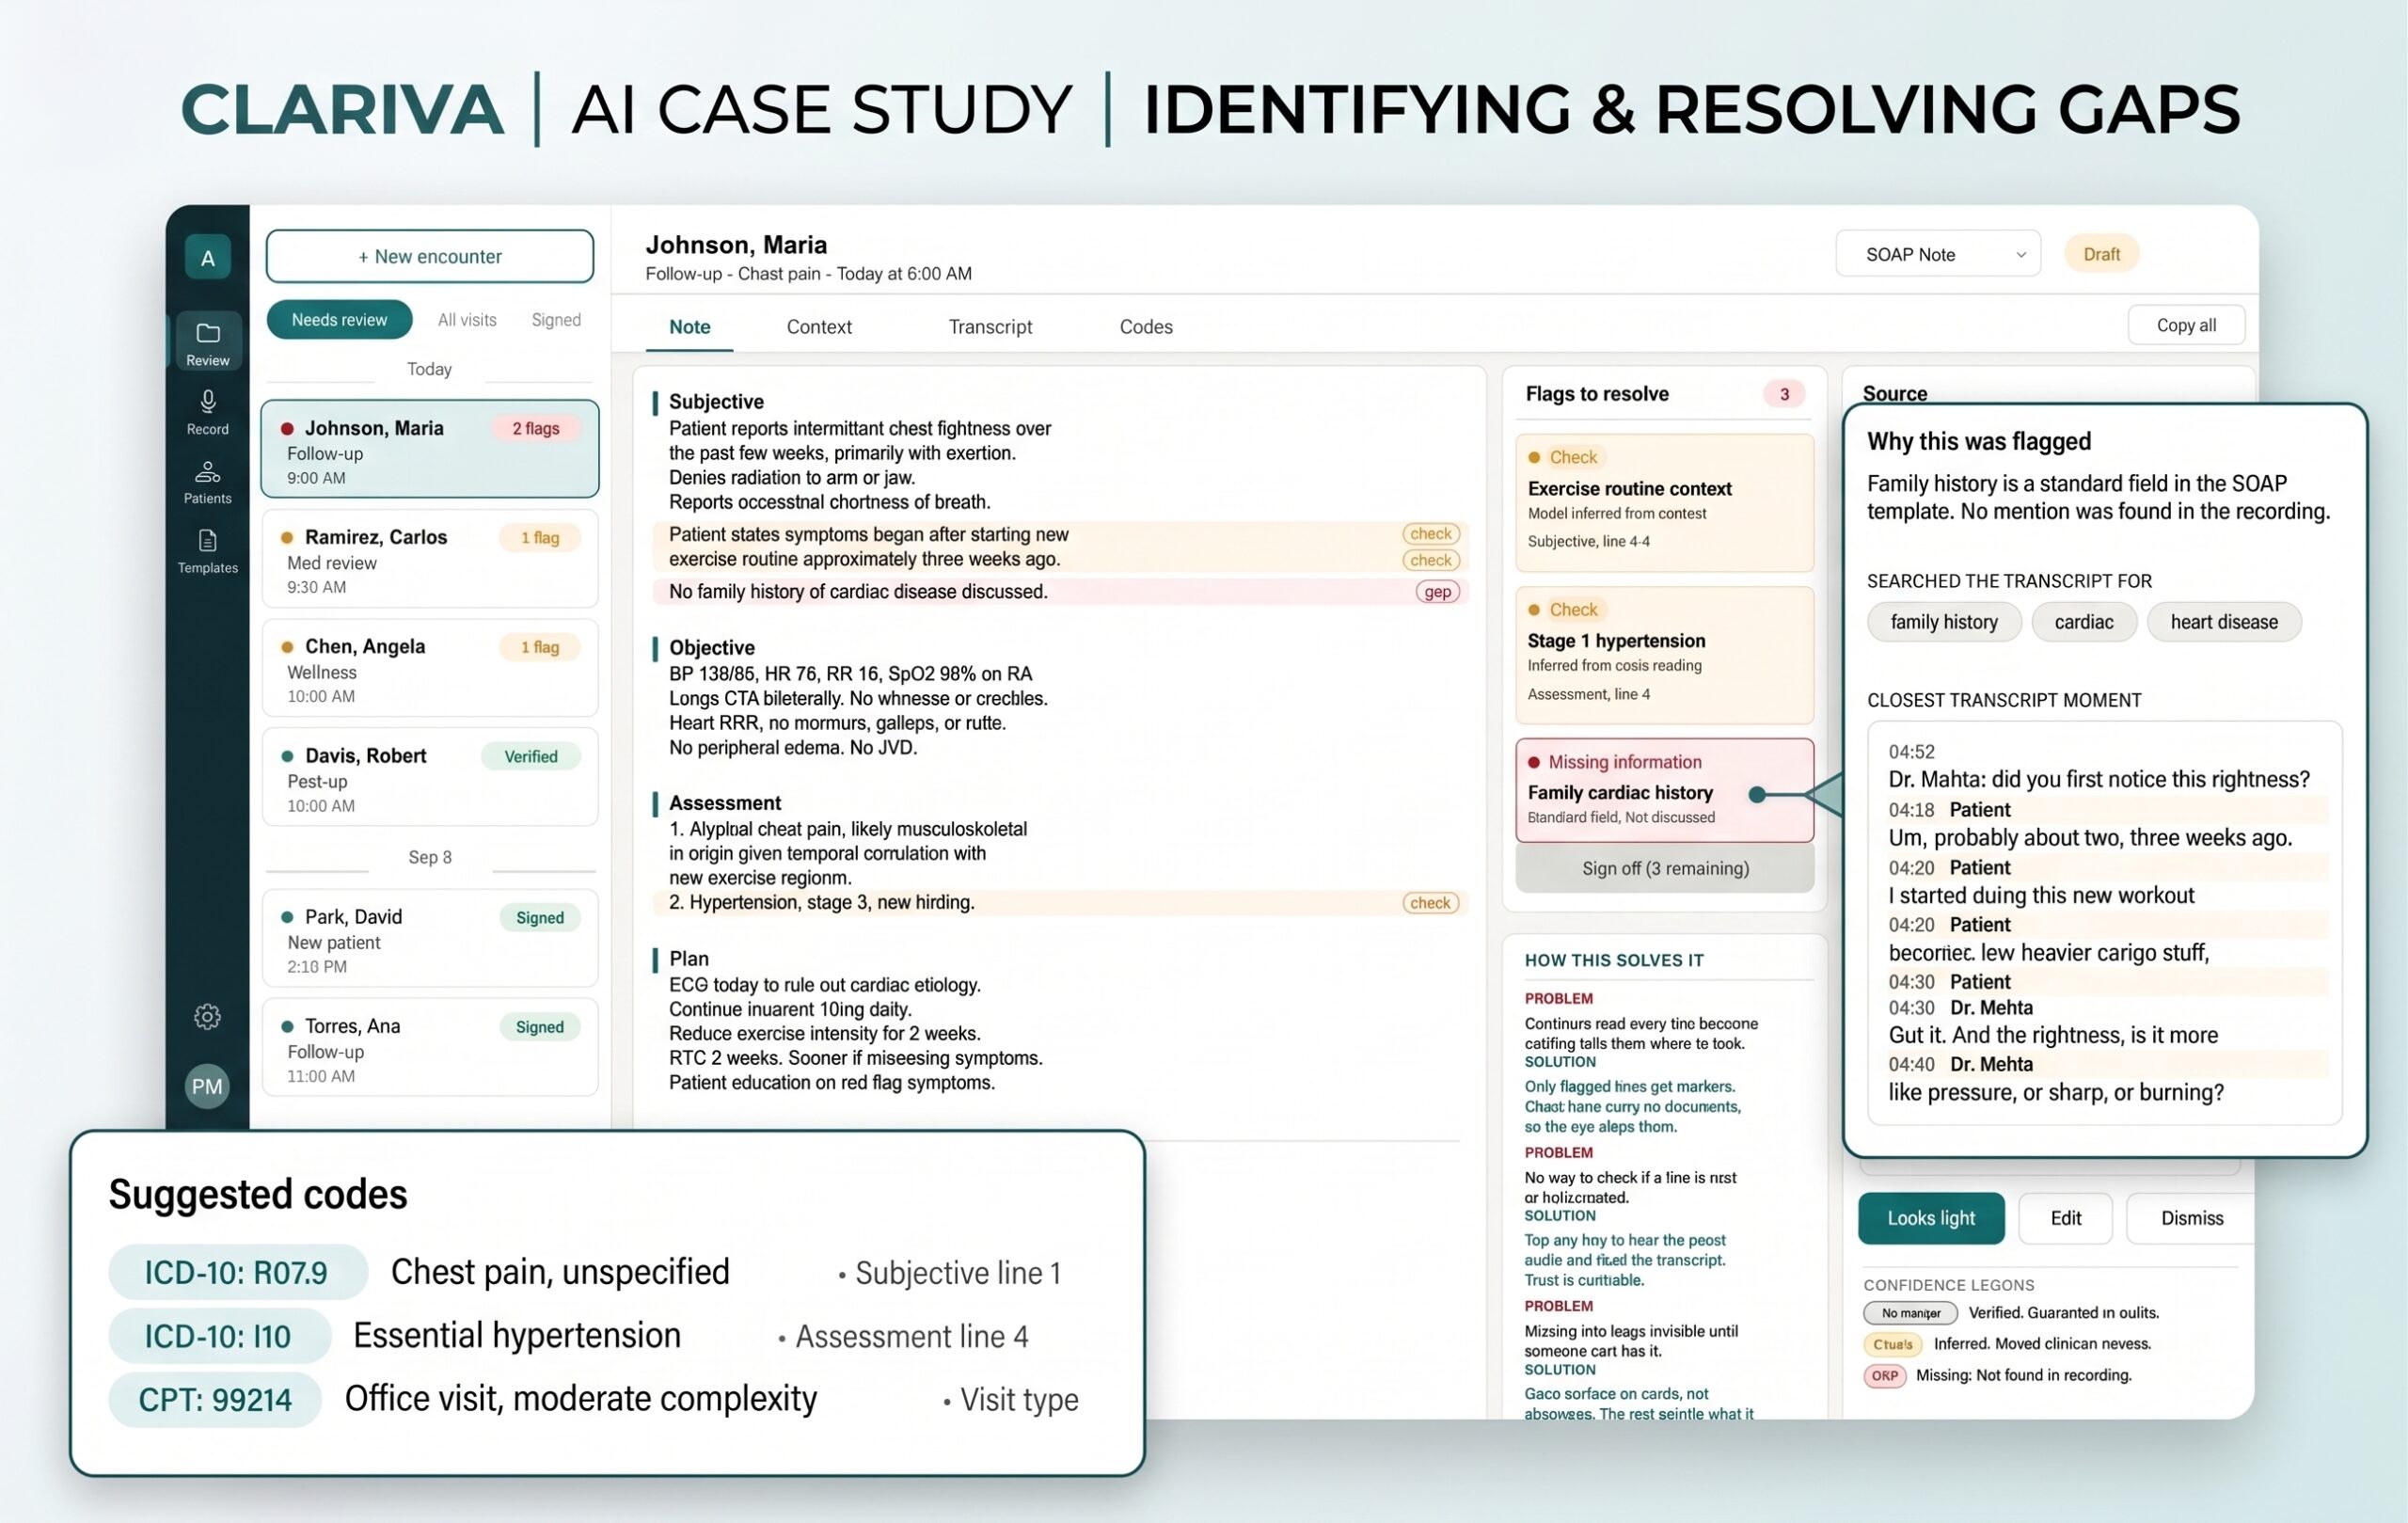Screen dimensions: 2408x1523
Task: Click 'ECG today to rule out cardiac etiology.' line
Action: [825, 985]
